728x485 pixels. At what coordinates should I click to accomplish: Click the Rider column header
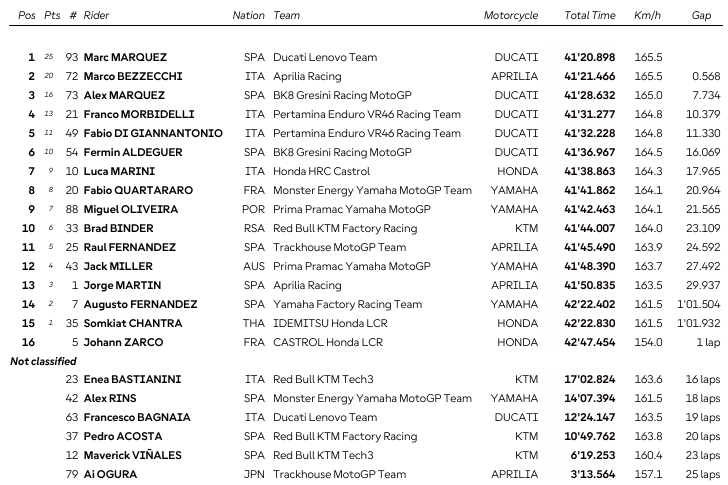[x=96, y=16]
